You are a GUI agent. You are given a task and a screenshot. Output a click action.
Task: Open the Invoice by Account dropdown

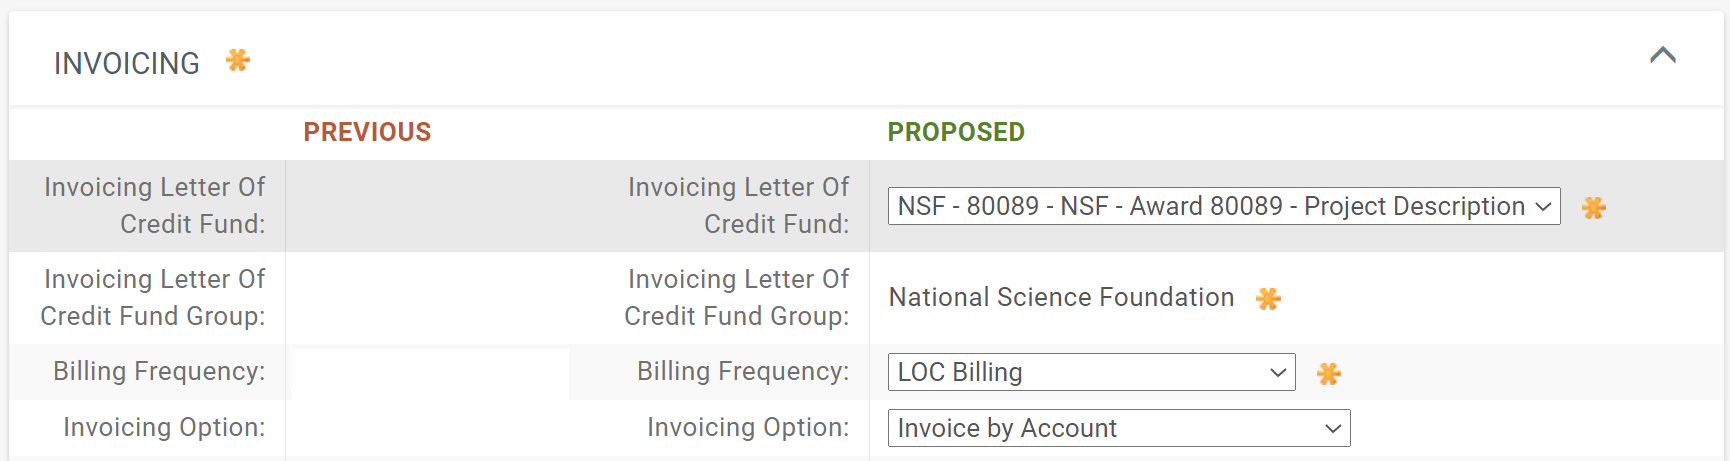click(1118, 428)
